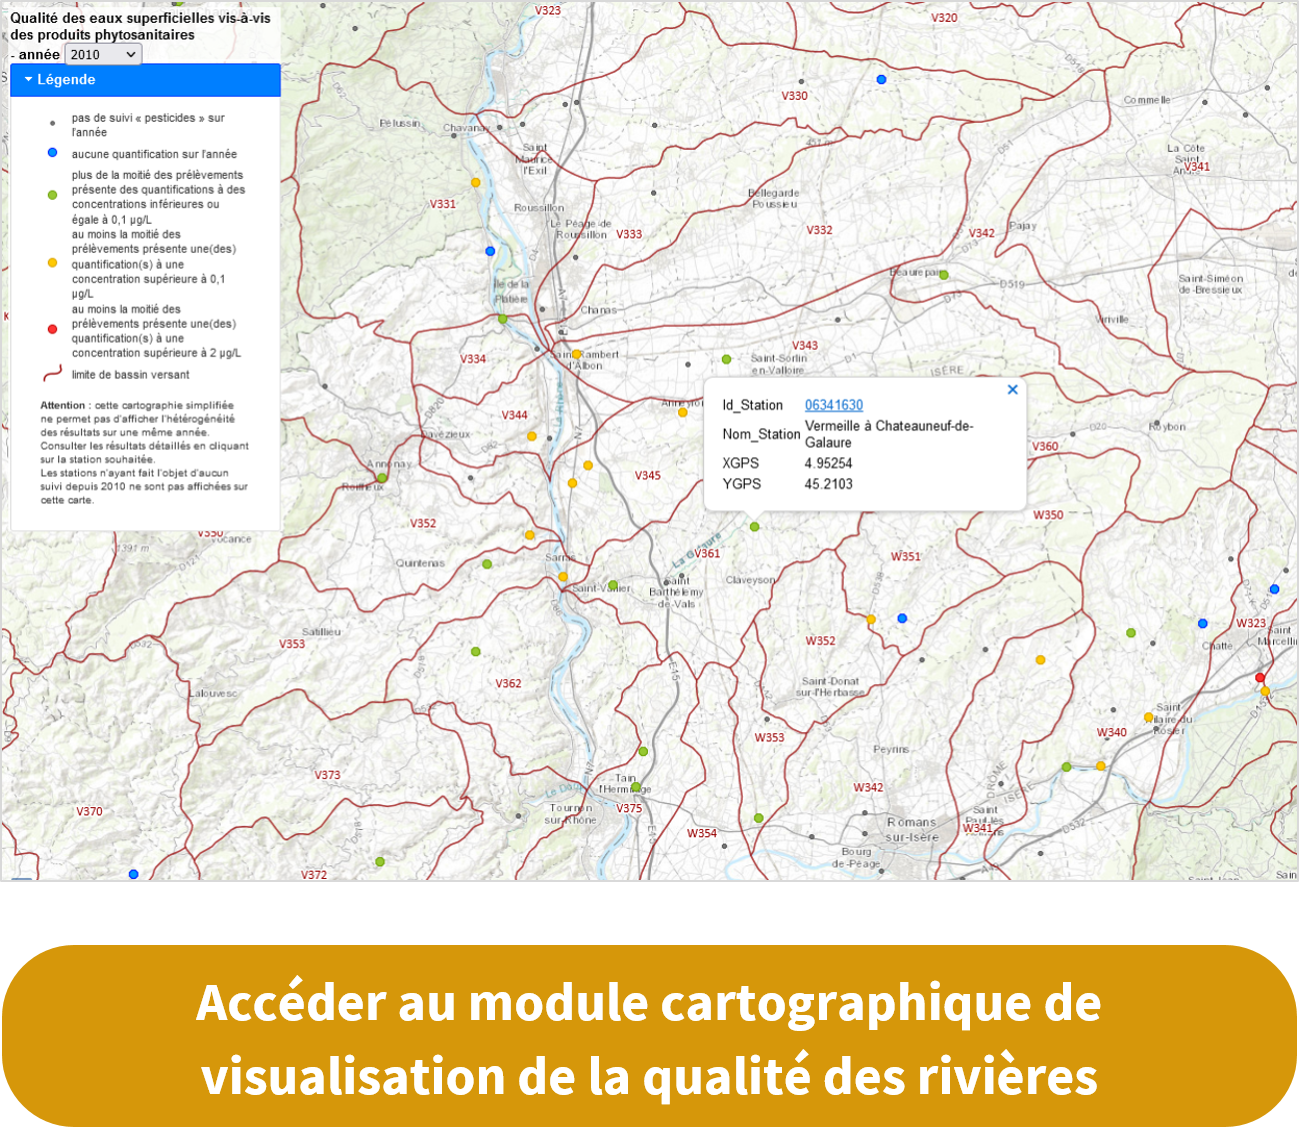Close the station info popup
Screen dimensions: 1299x1141
(x=1012, y=390)
